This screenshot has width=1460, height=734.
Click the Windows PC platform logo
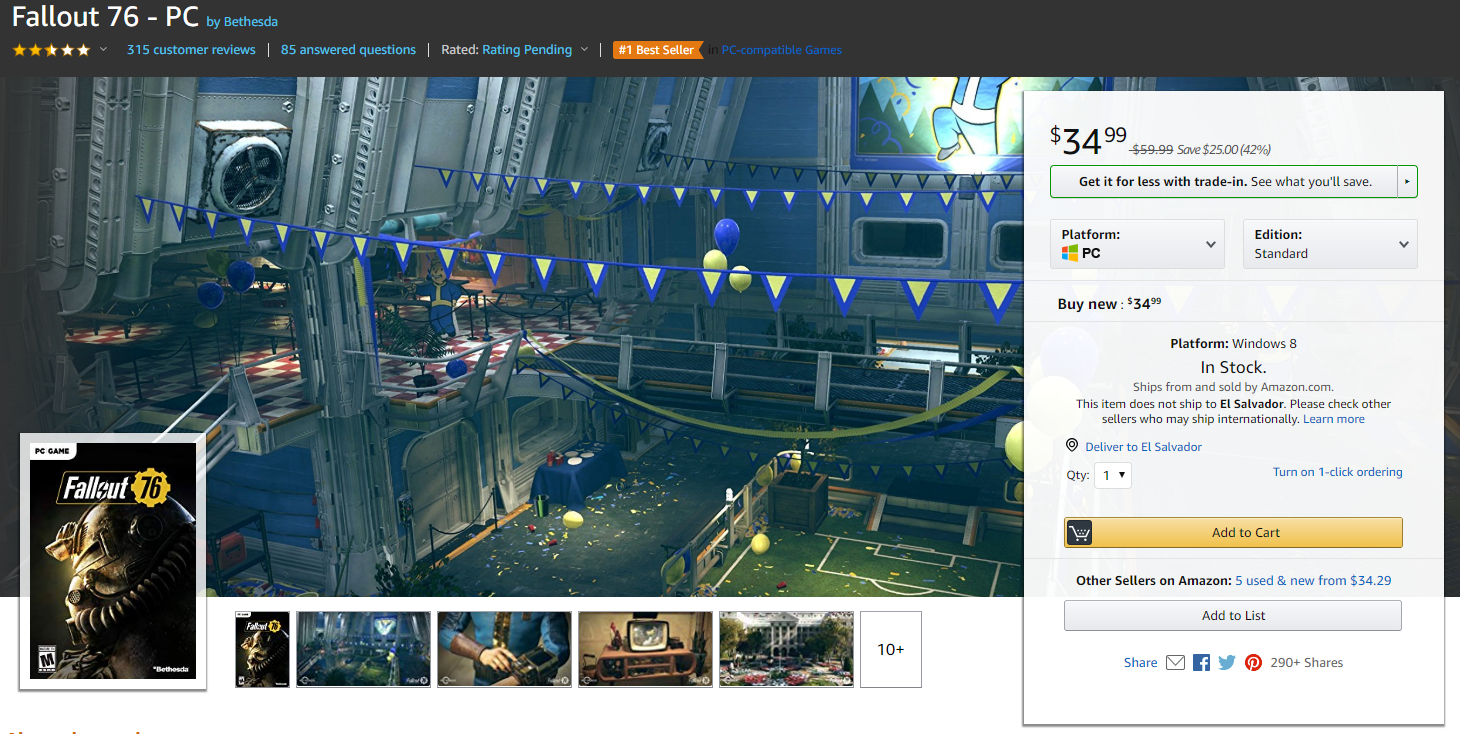[x=1070, y=254]
